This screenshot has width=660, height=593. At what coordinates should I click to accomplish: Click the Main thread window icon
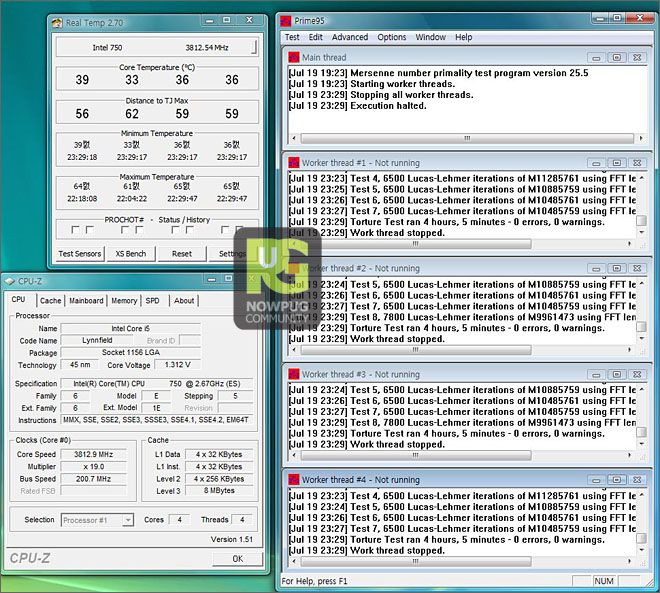(x=294, y=57)
